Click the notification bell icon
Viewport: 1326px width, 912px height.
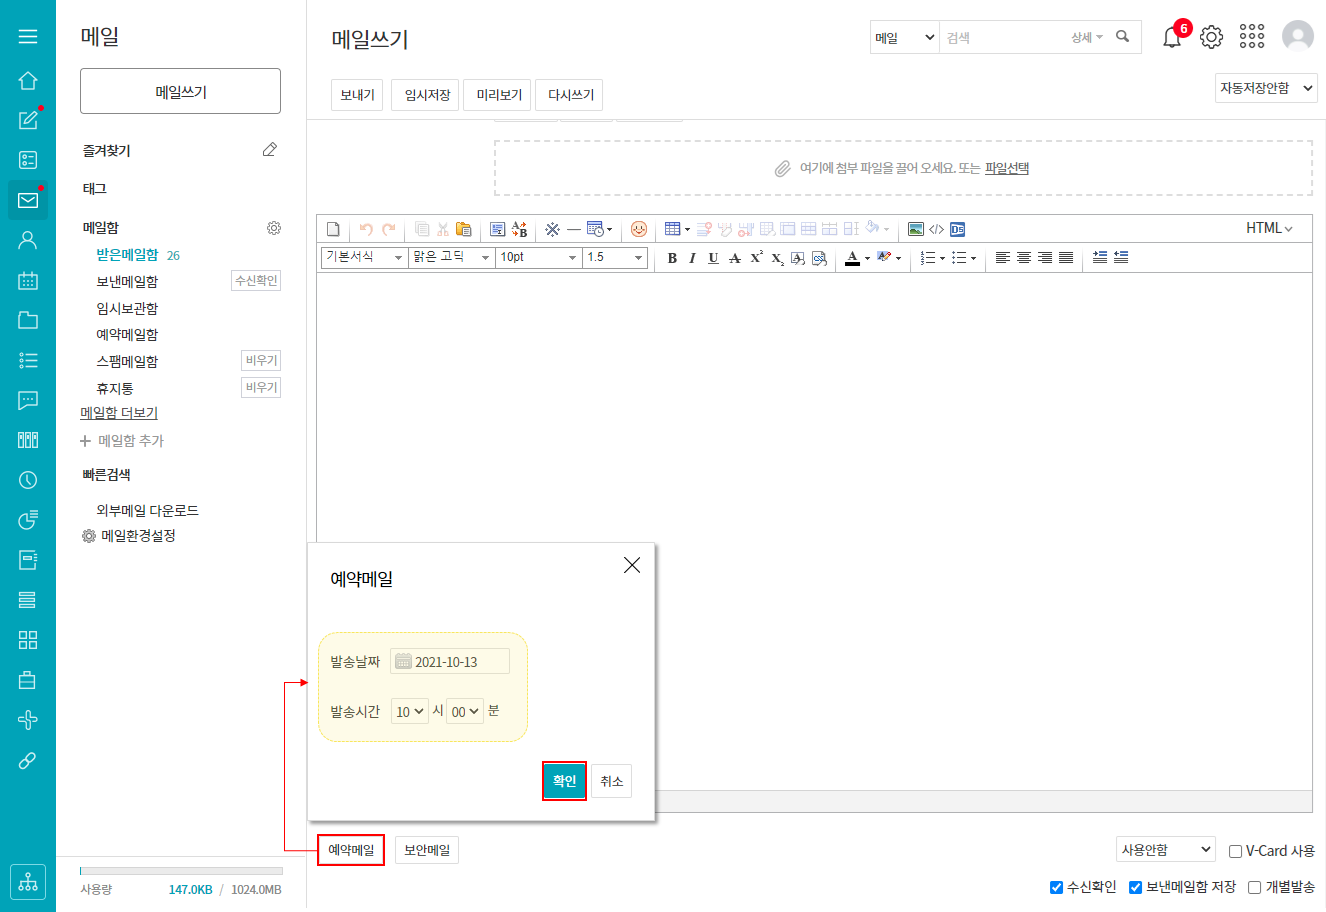(1171, 38)
